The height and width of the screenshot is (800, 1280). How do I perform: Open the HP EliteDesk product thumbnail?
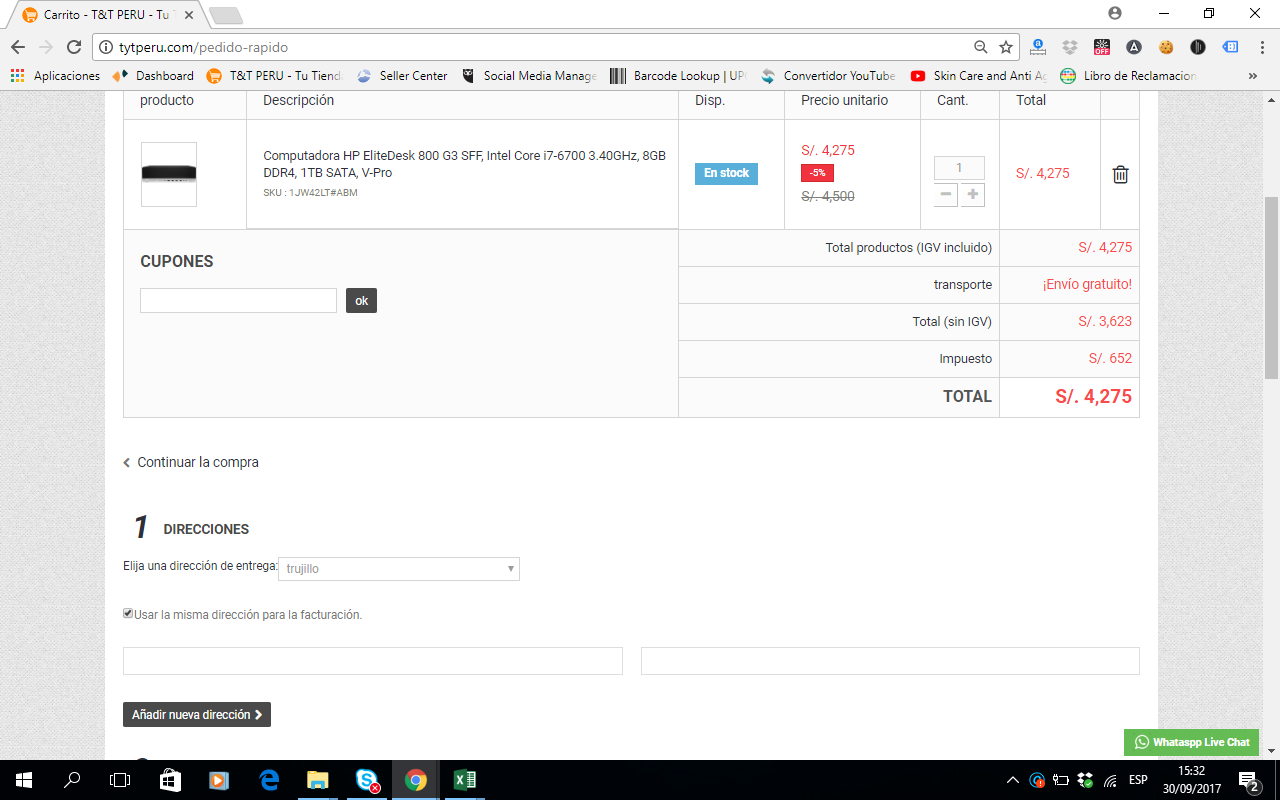pyautogui.click(x=169, y=174)
